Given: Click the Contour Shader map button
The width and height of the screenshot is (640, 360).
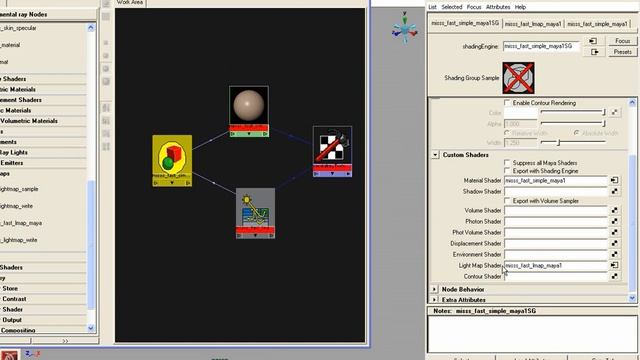Looking at the screenshot, I should pyautogui.click(x=614, y=276).
